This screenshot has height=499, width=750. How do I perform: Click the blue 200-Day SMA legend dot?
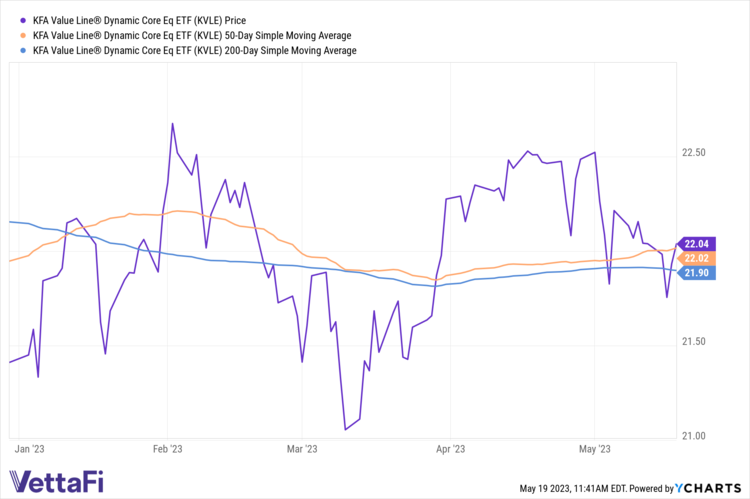[x=22, y=49]
